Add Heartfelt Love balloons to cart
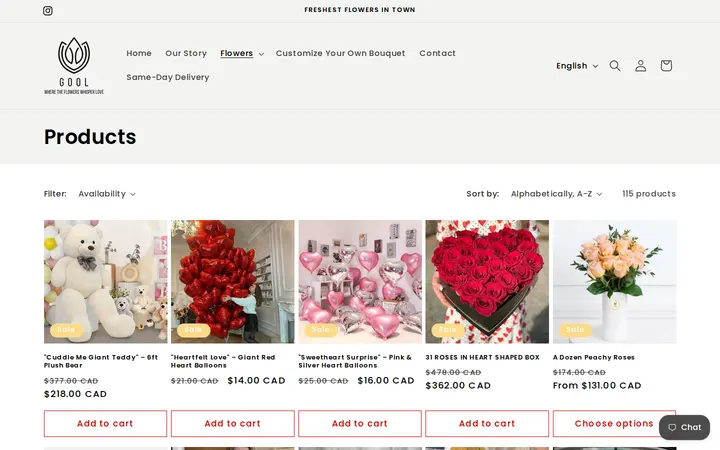Image resolution: width=720 pixels, height=450 pixels. pos(233,423)
